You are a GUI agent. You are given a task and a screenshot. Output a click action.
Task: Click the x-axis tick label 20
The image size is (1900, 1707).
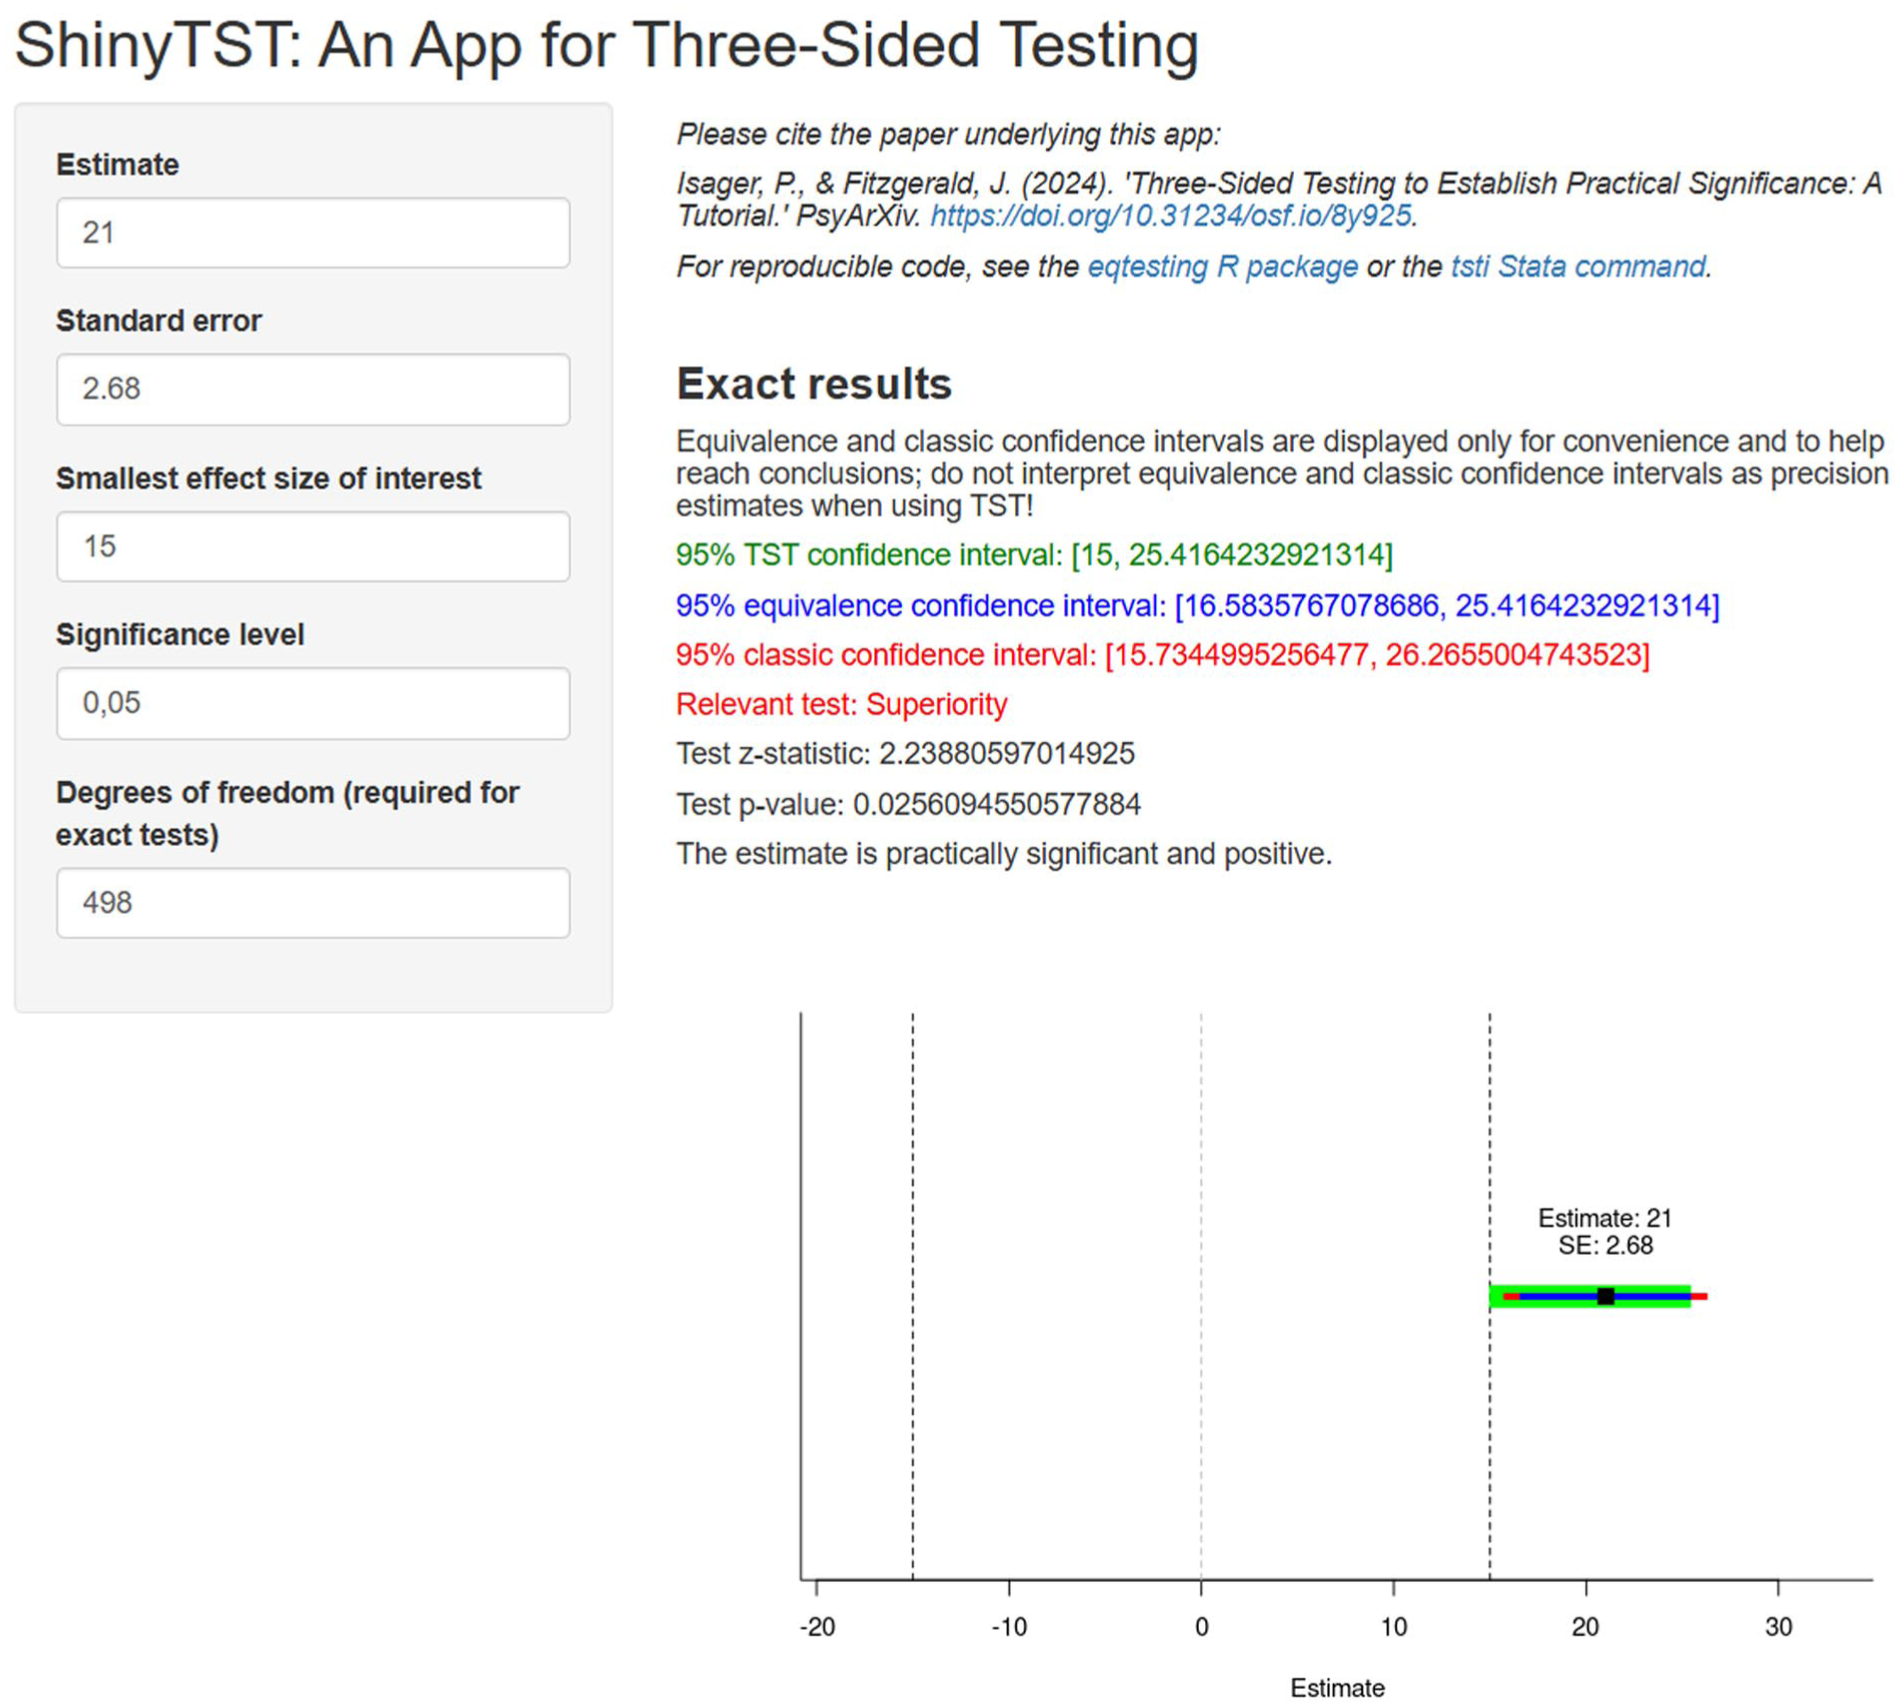click(x=1586, y=1627)
